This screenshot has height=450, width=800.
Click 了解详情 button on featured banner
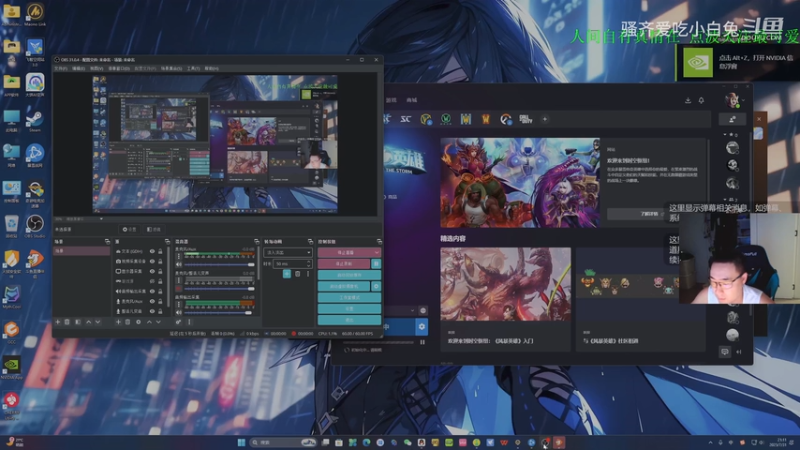649,214
